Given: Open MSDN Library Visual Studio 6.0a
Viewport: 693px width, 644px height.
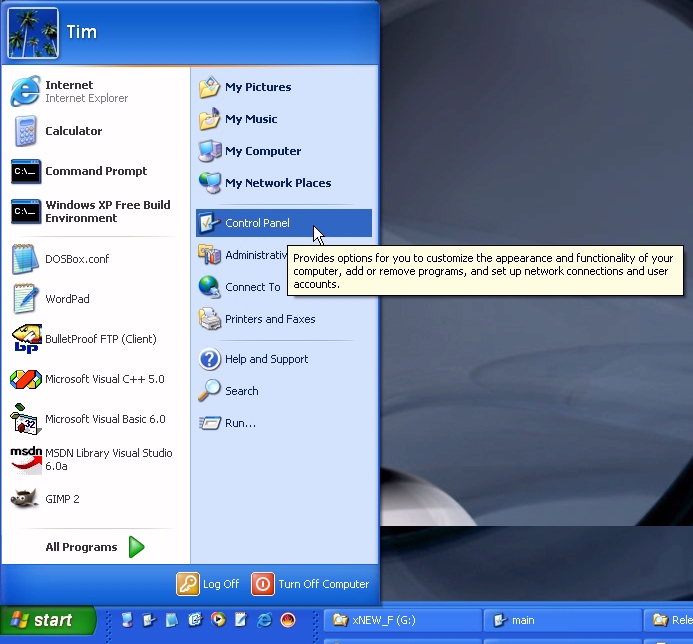Looking at the screenshot, I should [95, 459].
